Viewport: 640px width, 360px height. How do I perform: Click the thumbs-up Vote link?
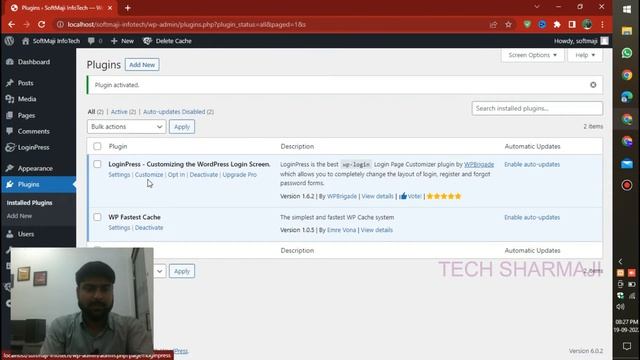click(410, 196)
